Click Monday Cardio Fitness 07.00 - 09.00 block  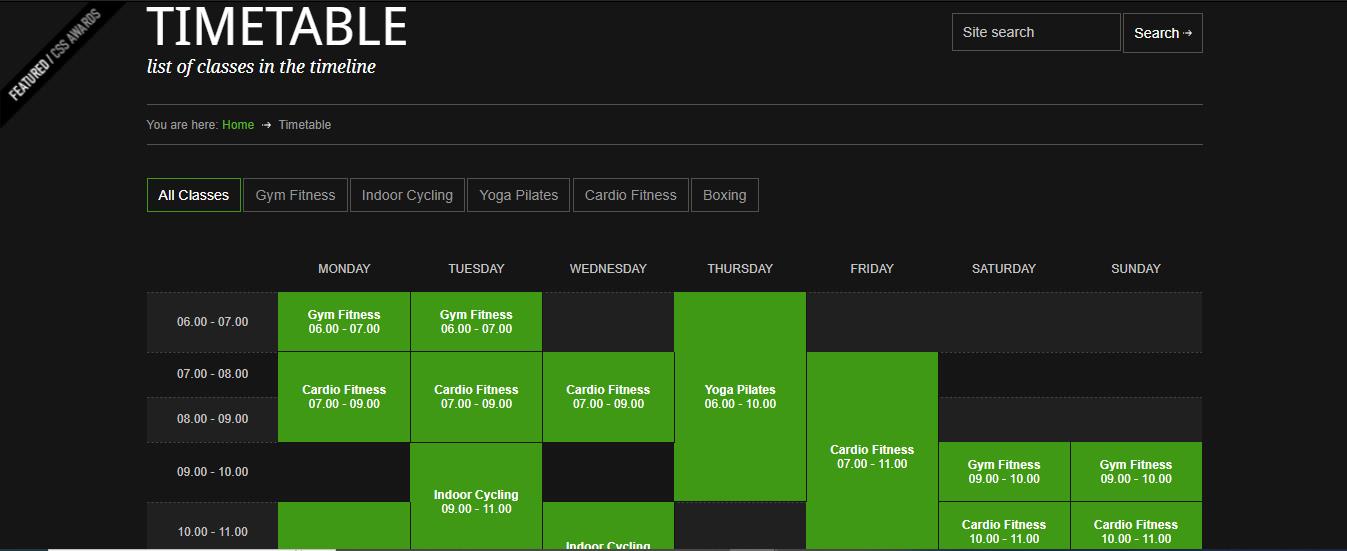click(344, 397)
